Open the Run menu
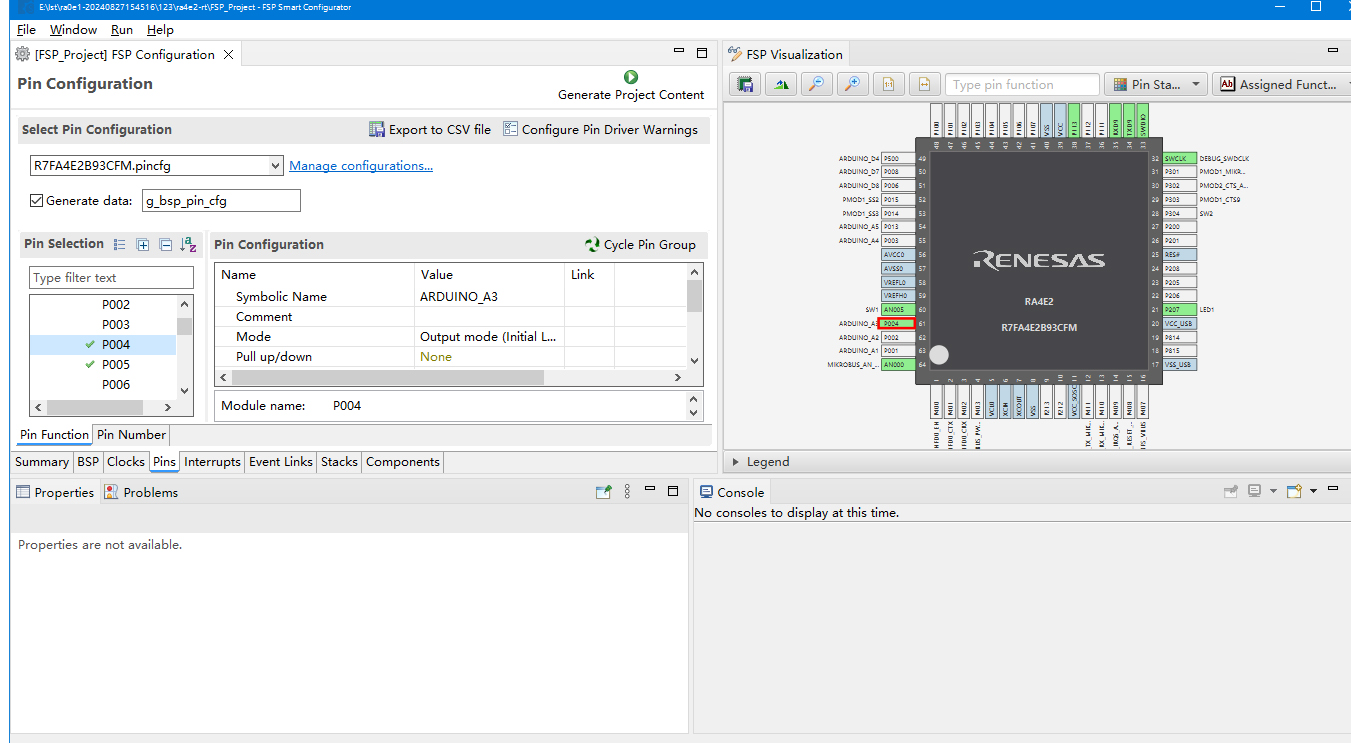This screenshot has height=743, width=1351. pyautogui.click(x=122, y=30)
